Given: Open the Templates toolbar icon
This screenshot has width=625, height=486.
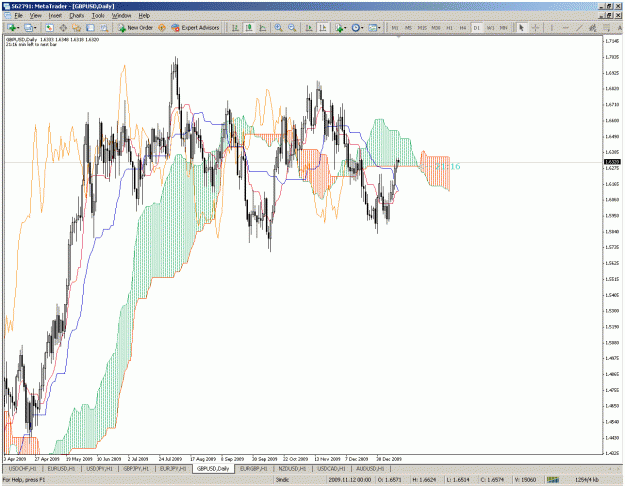Looking at the screenshot, I should coord(372,28).
